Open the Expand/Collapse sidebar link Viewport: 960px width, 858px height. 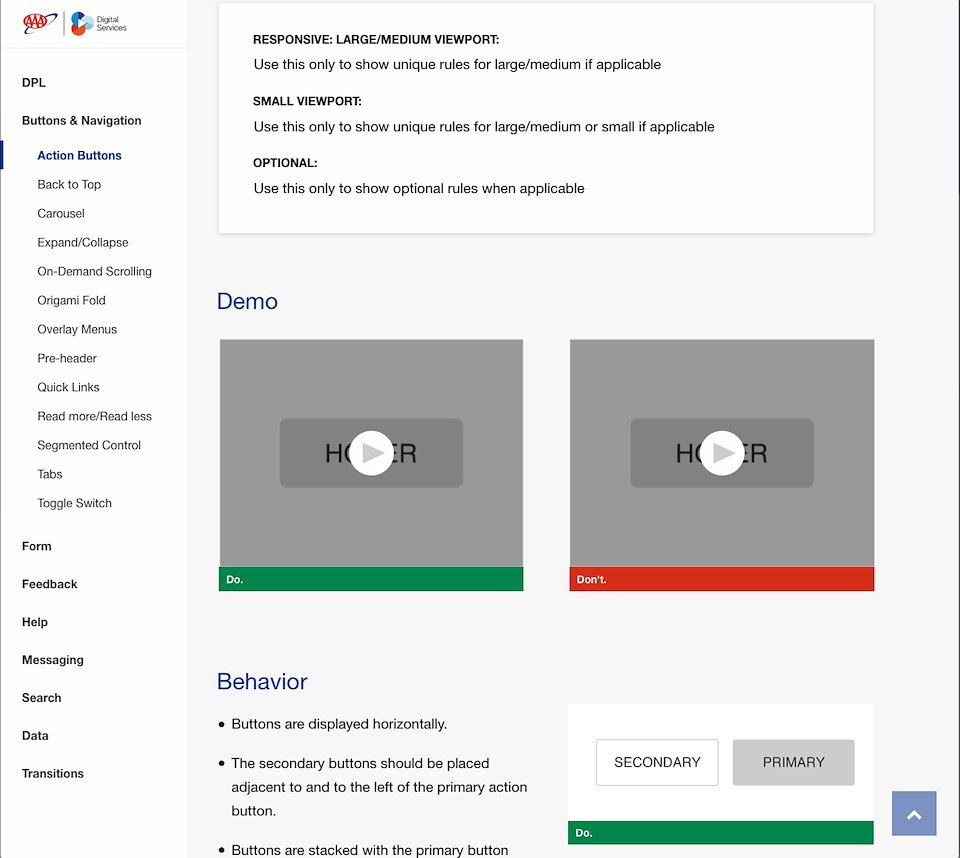point(83,242)
